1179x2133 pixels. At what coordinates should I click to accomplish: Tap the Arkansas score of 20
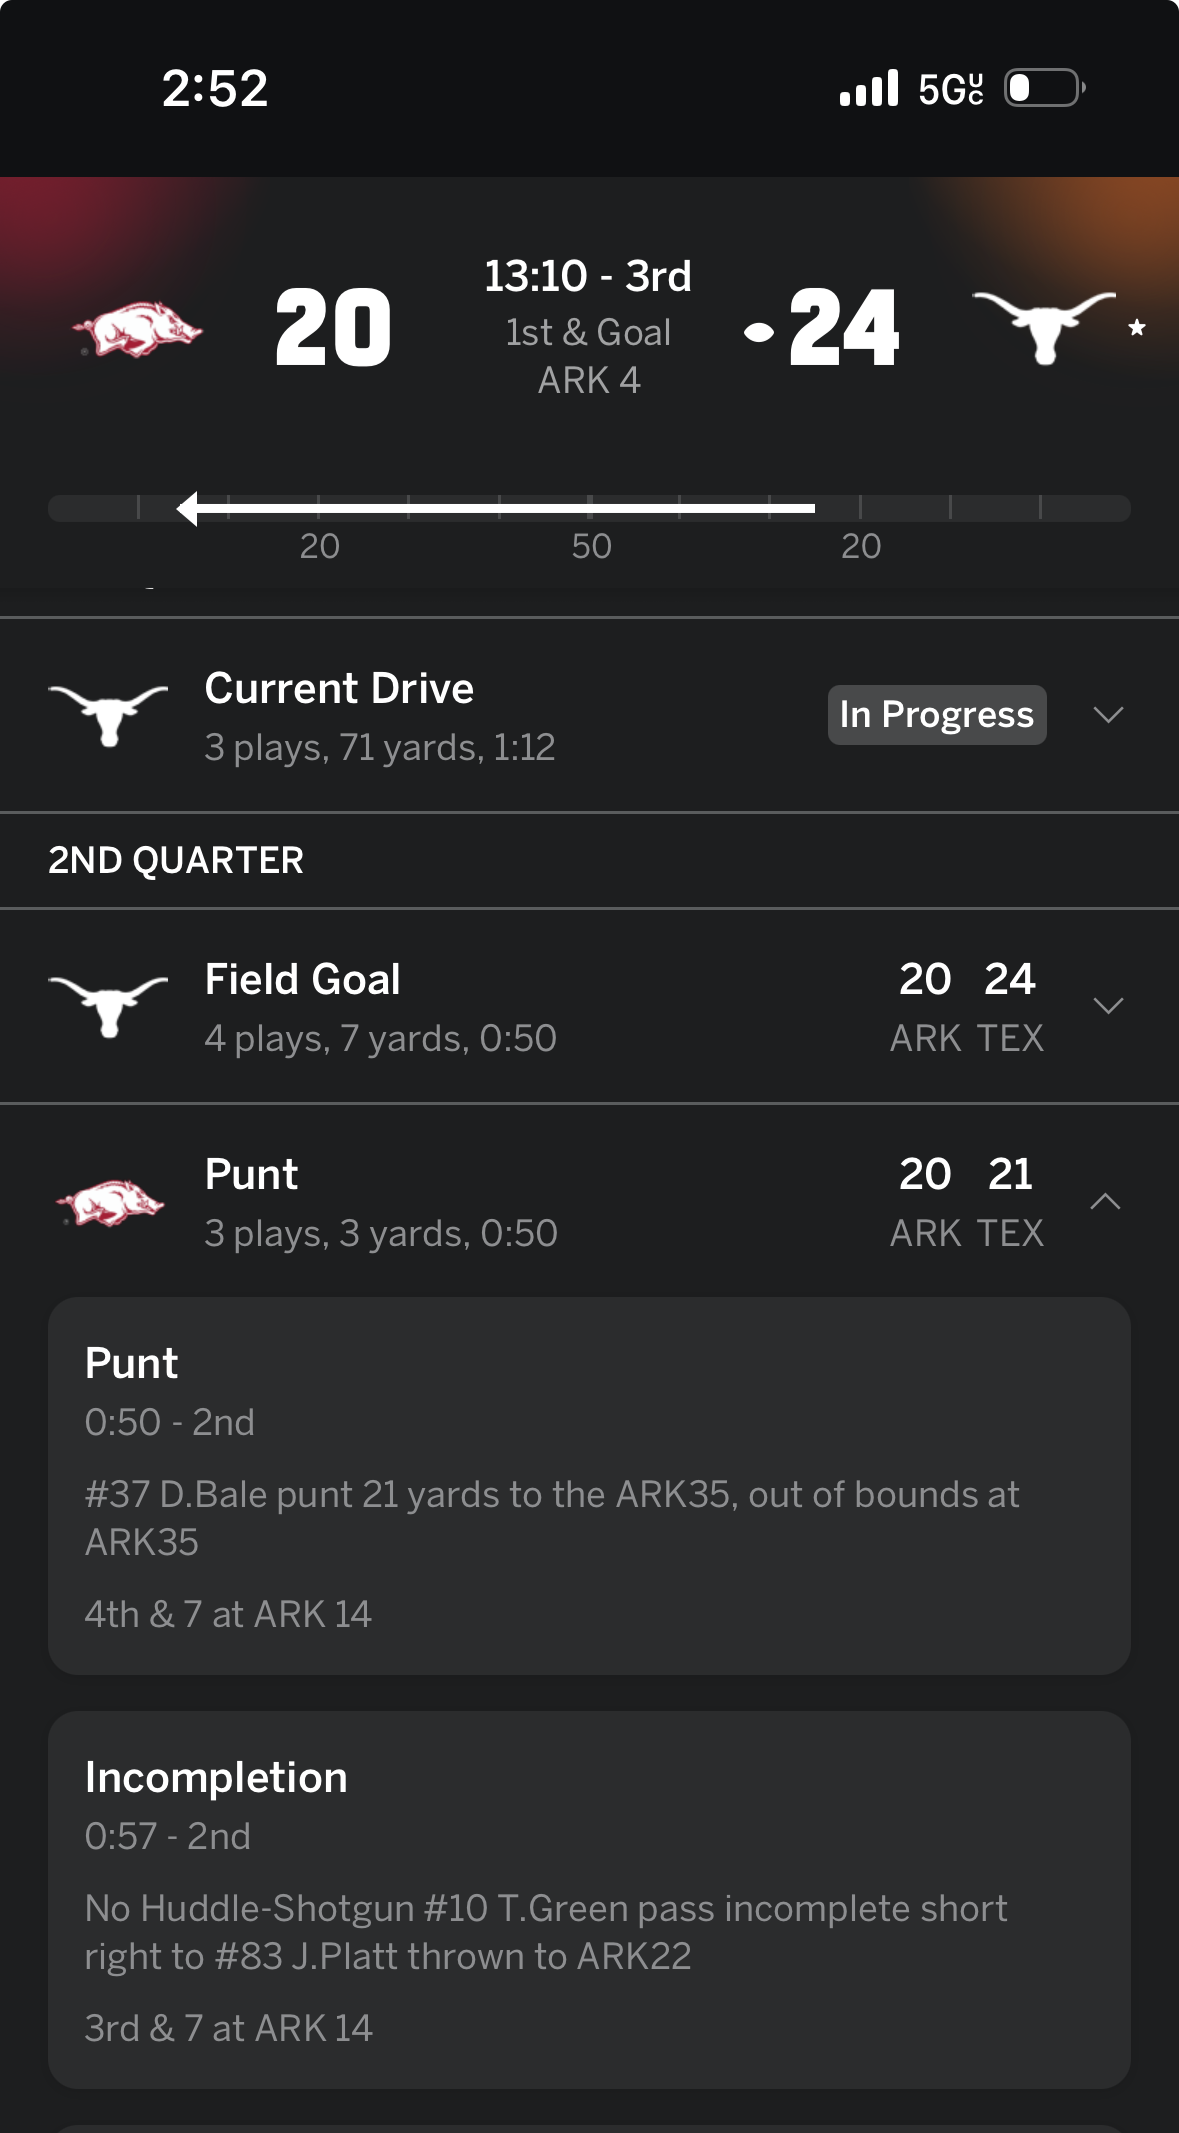(333, 328)
